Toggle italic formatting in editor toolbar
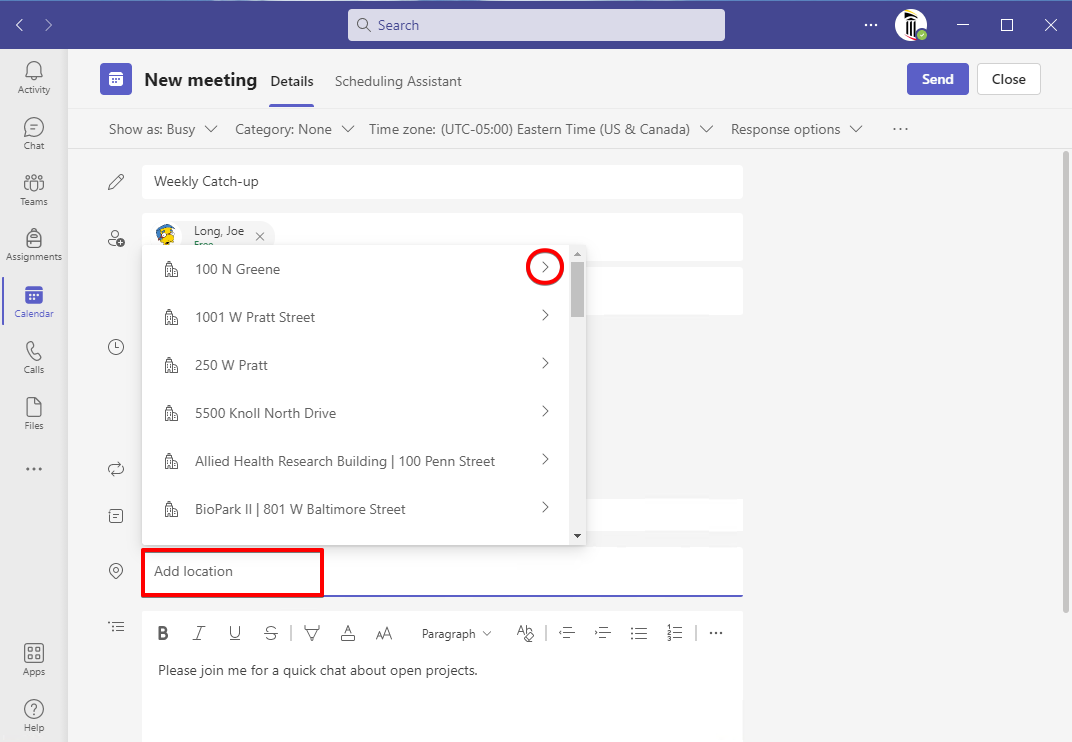This screenshot has width=1072, height=742. pyautogui.click(x=199, y=633)
